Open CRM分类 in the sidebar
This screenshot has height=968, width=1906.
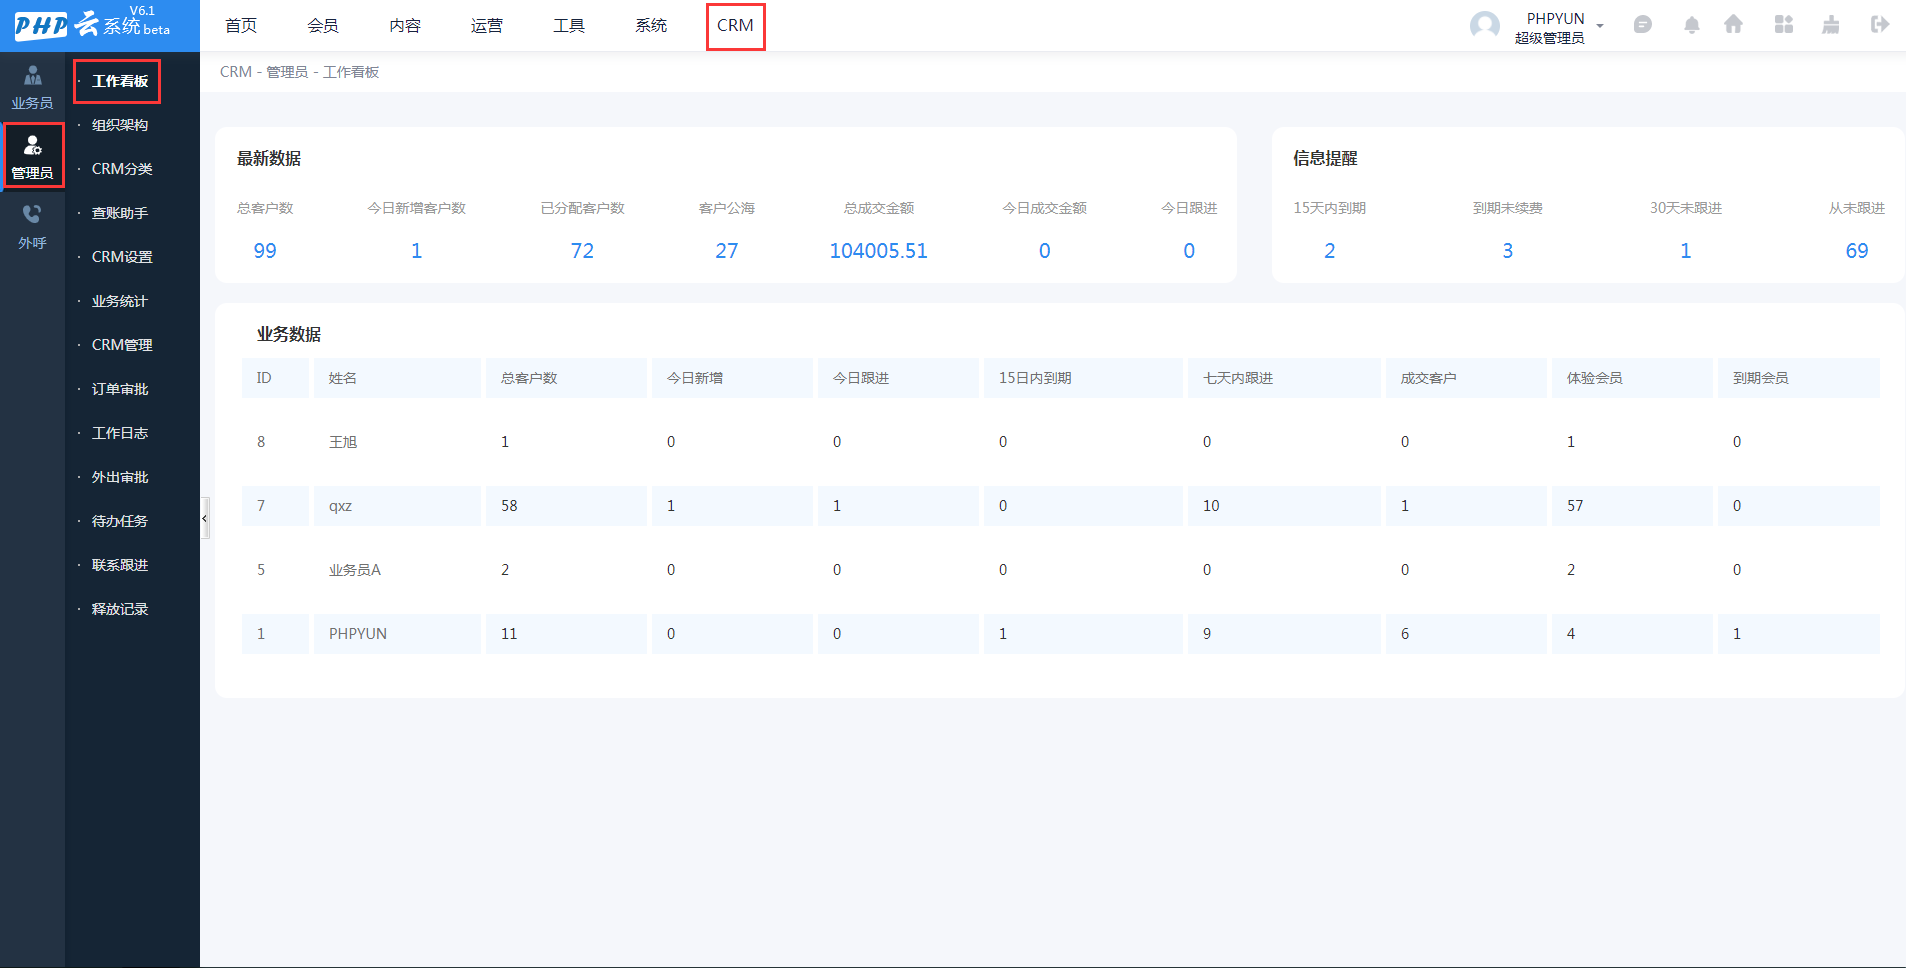click(122, 169)
